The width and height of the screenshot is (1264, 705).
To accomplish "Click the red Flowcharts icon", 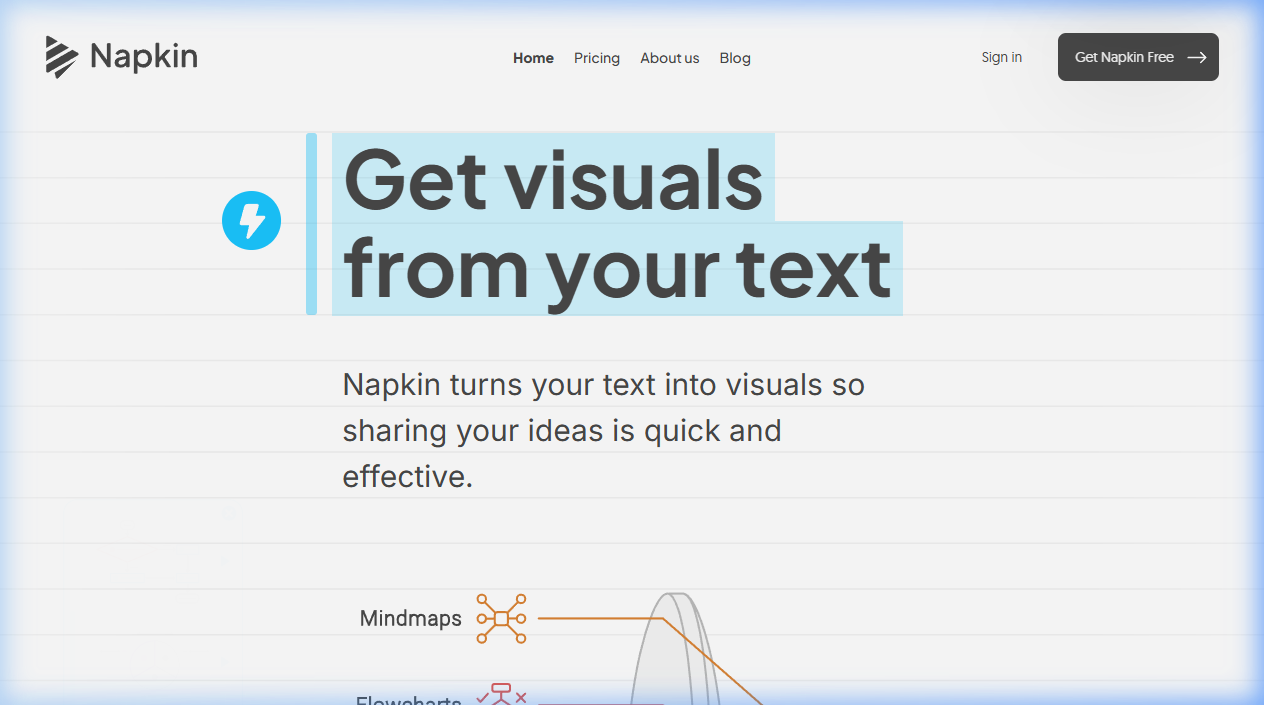I will [501, 694].
